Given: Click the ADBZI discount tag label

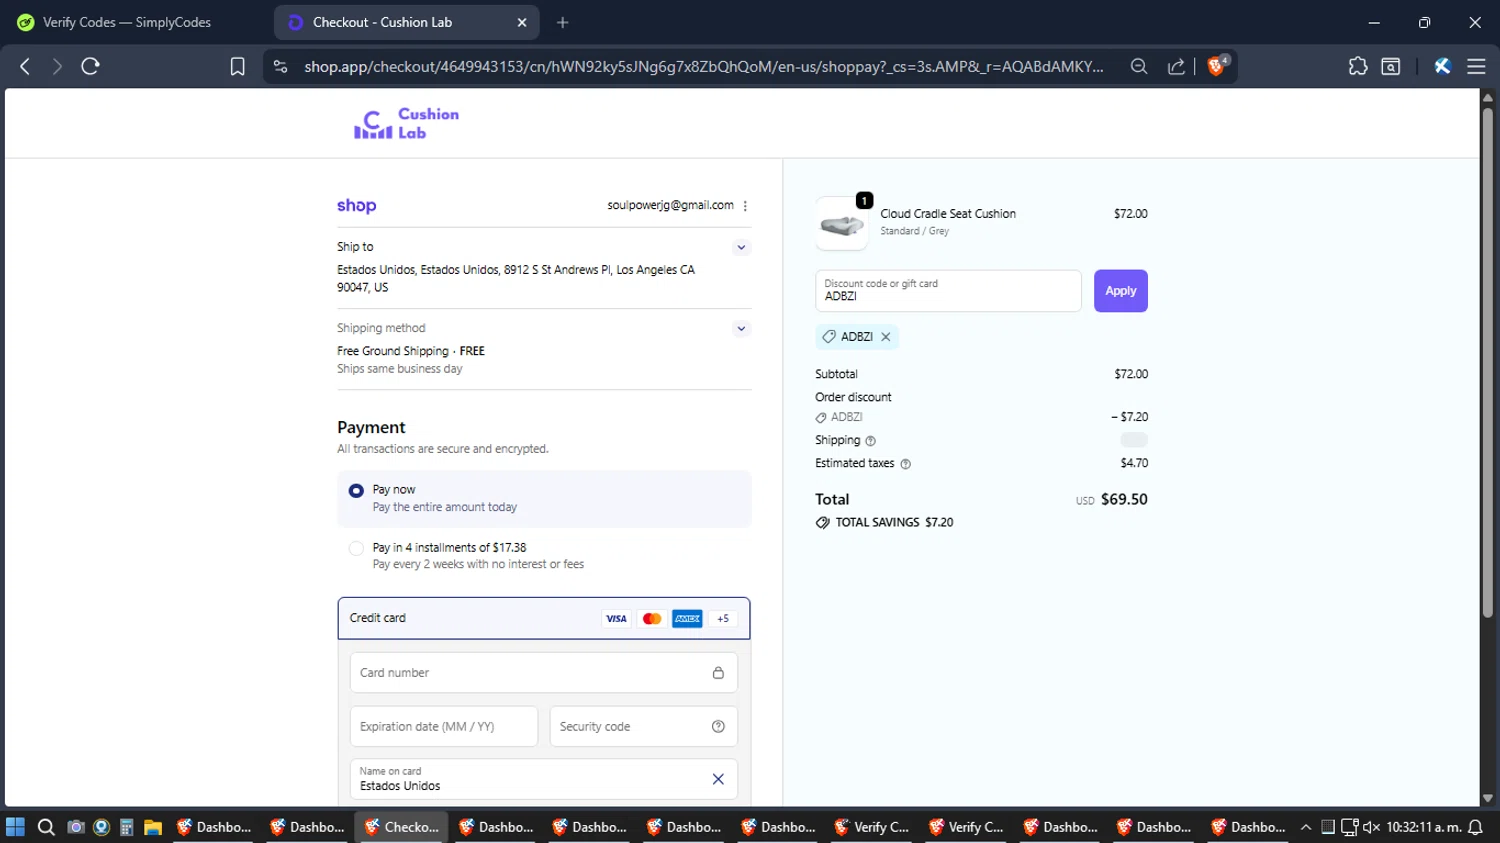Looking at the screenshot, I should [857, 337].
